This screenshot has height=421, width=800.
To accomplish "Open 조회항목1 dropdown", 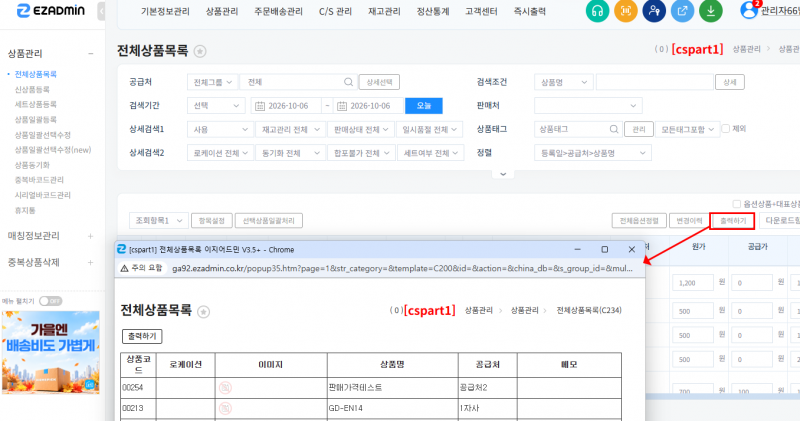I will point(159,220).
